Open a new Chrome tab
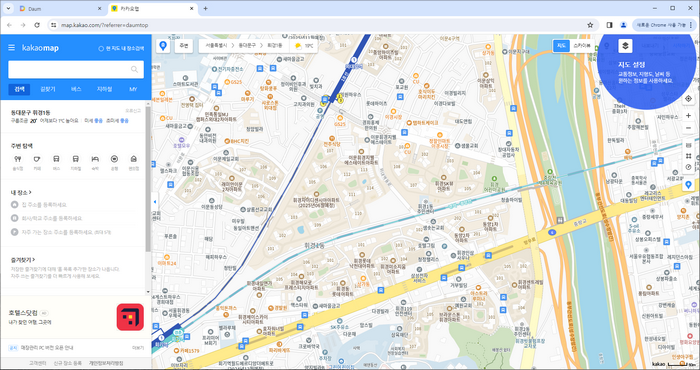 205,8
